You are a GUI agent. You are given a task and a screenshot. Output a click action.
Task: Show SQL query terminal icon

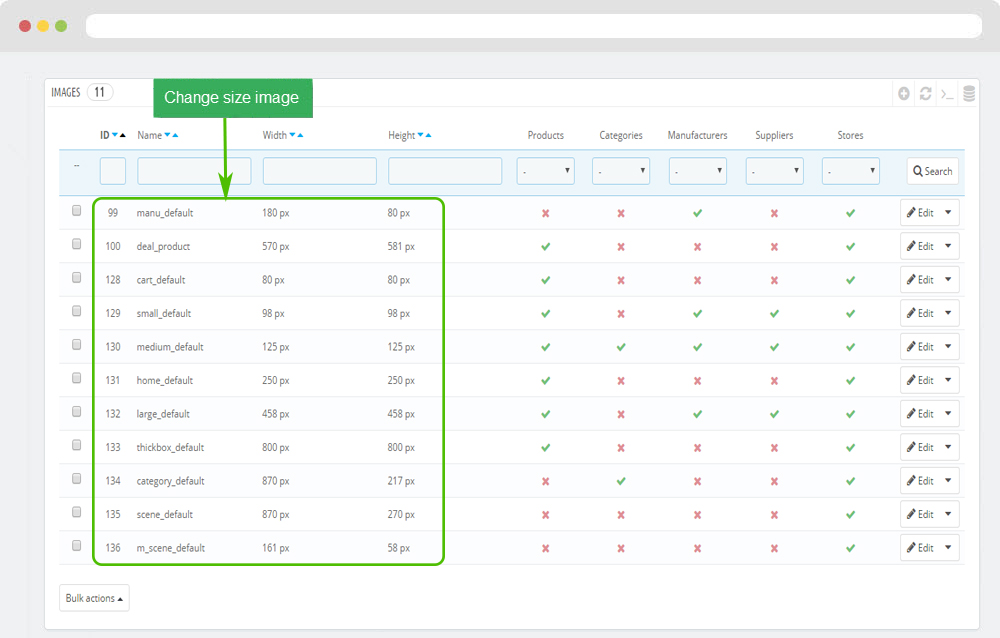pyautogui.click(x=947, y=94)
